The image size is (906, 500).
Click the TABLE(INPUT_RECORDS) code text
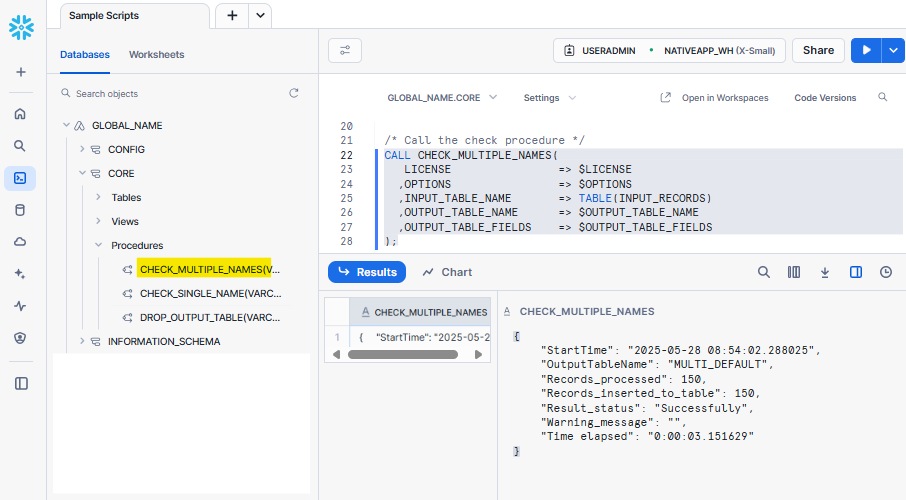[x=645, y=198]
